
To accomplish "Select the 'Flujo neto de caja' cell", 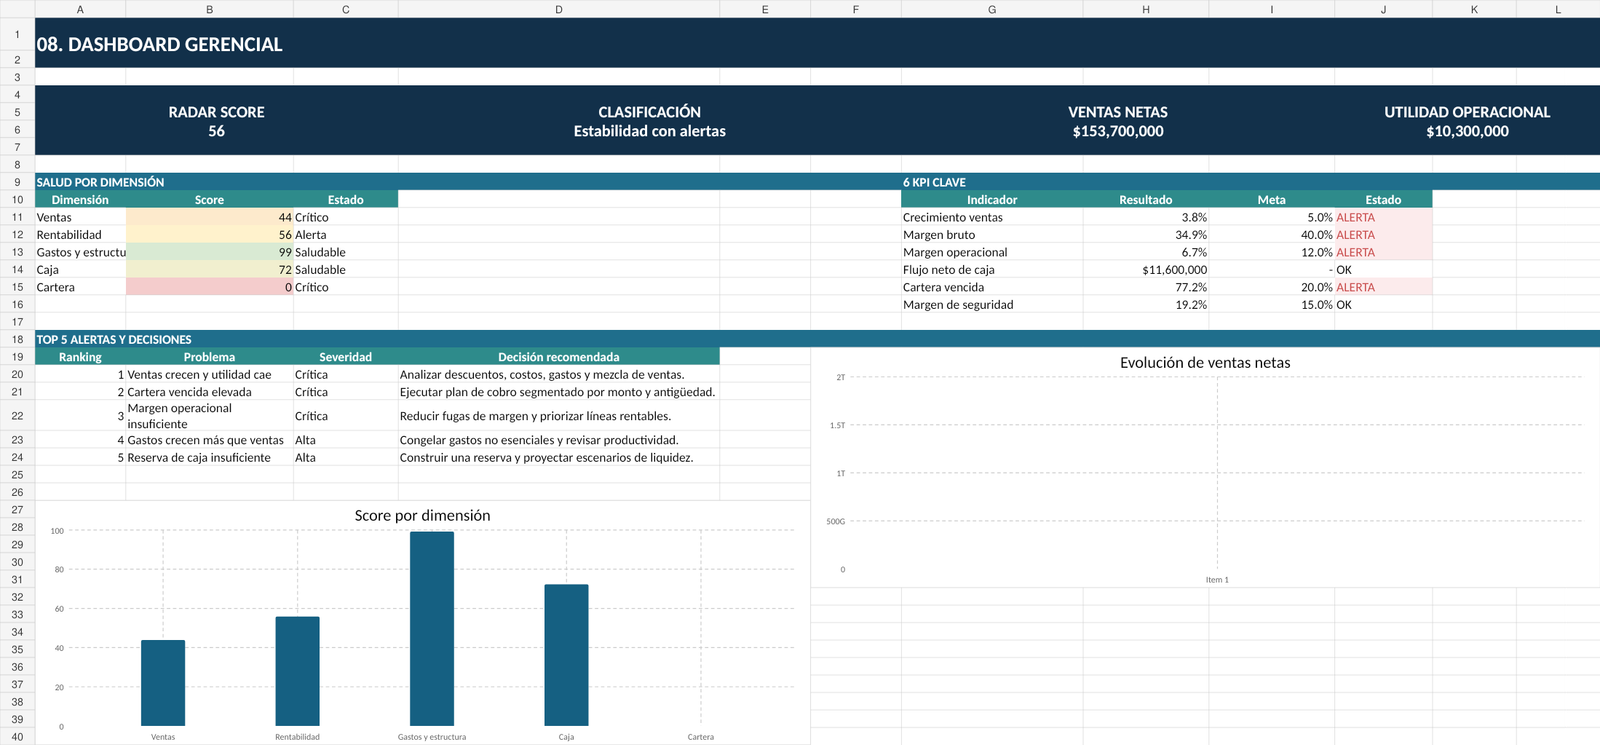I will (991, 270).
